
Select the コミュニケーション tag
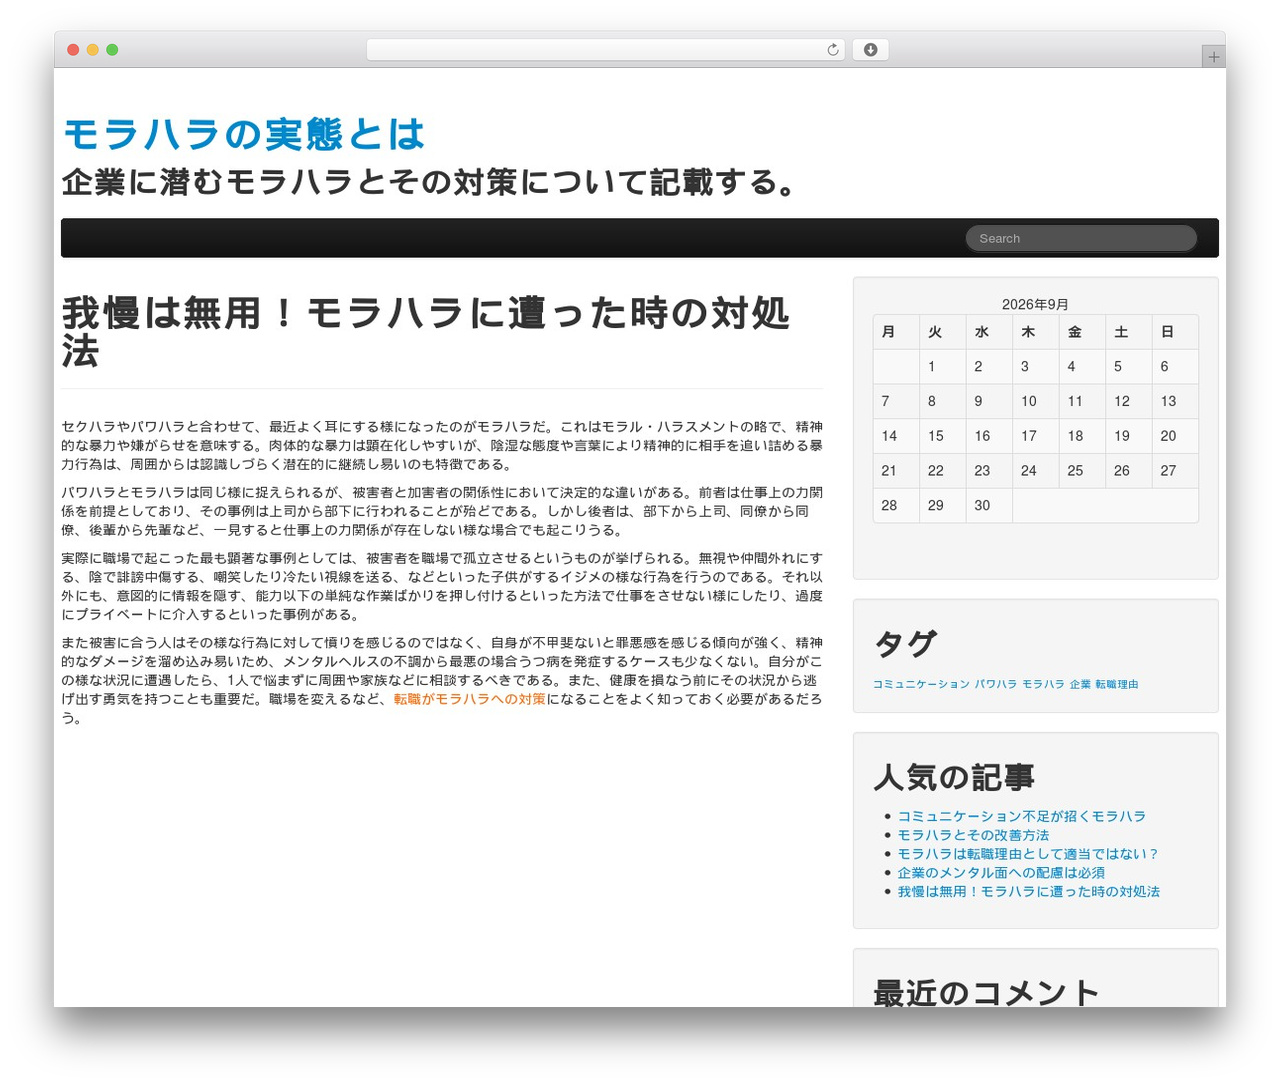pos(921,684)
